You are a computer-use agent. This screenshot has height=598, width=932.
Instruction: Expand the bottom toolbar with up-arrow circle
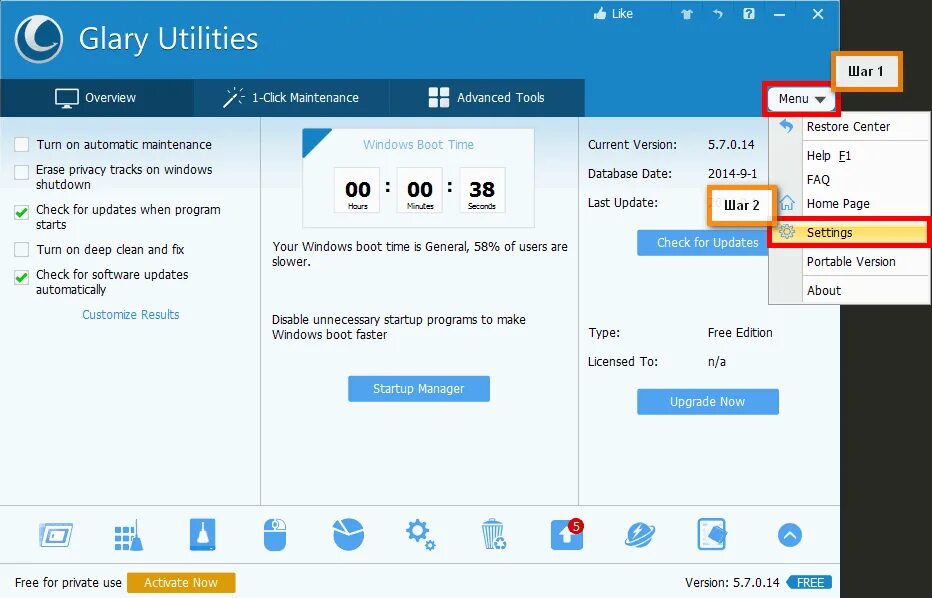pos(789,536)
